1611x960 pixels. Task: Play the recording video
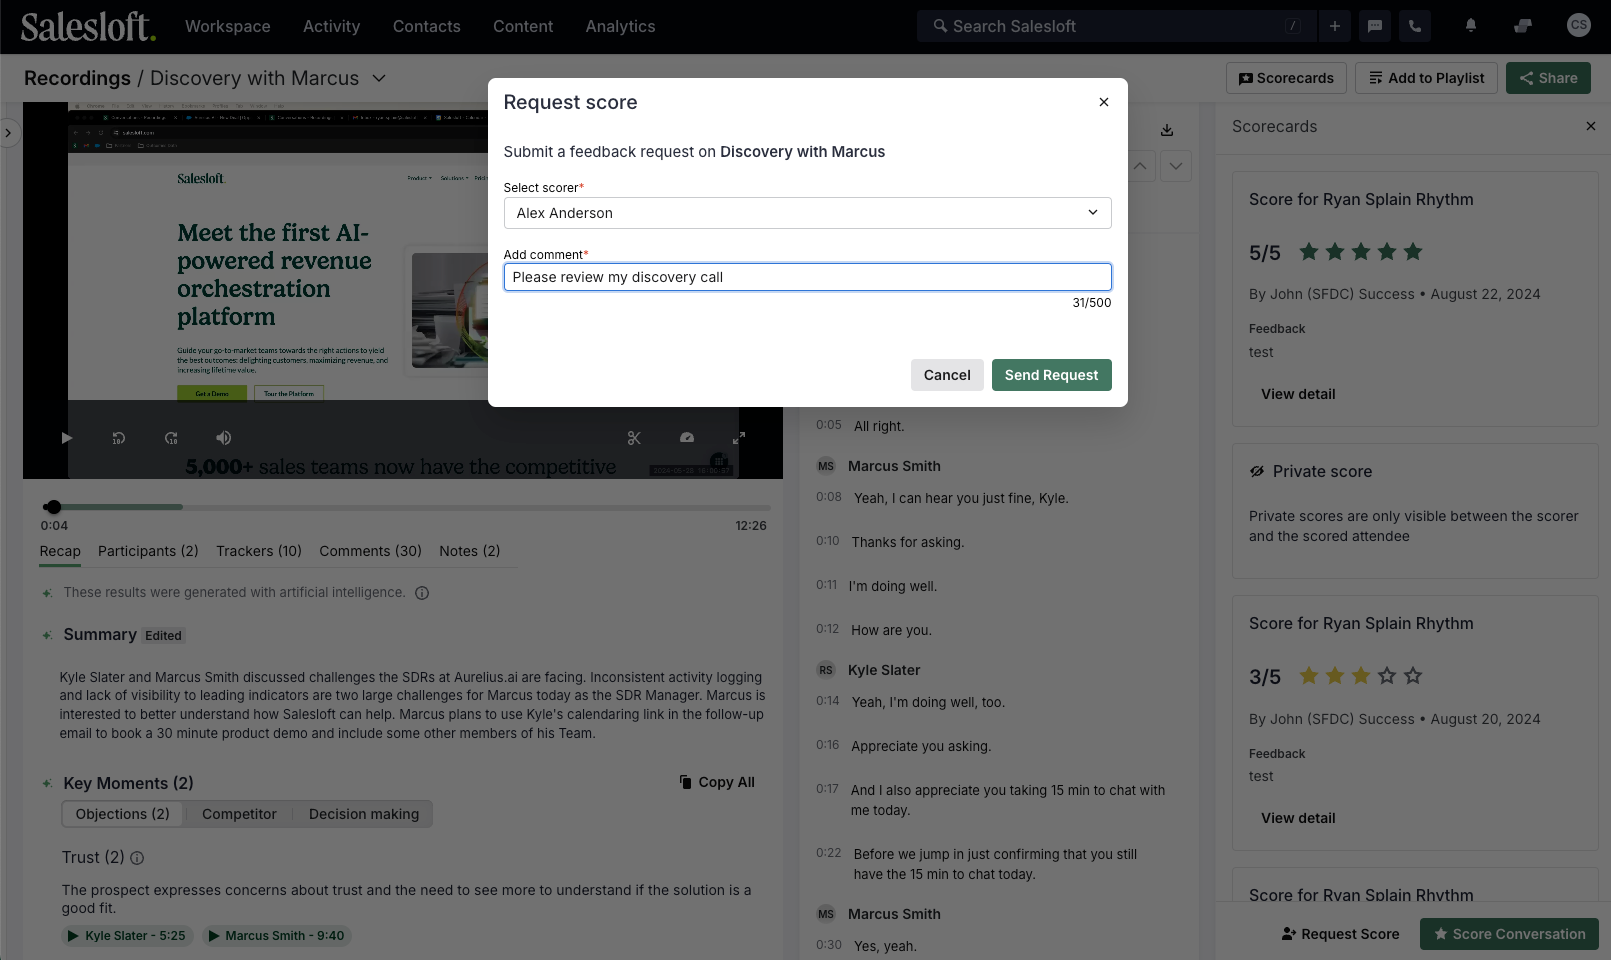pyautogui.click(x=67, y=438)
